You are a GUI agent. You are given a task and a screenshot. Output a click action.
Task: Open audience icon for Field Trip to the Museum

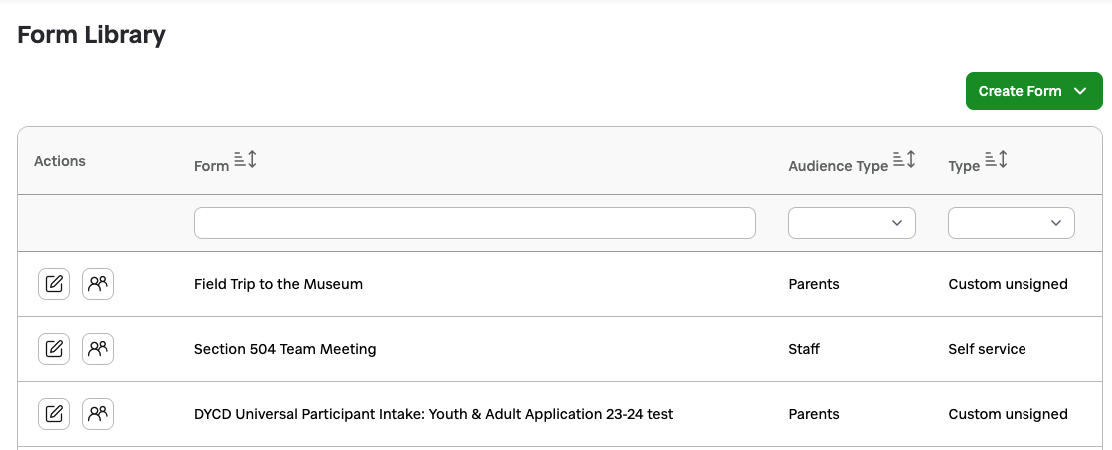[x=98, y=284]
